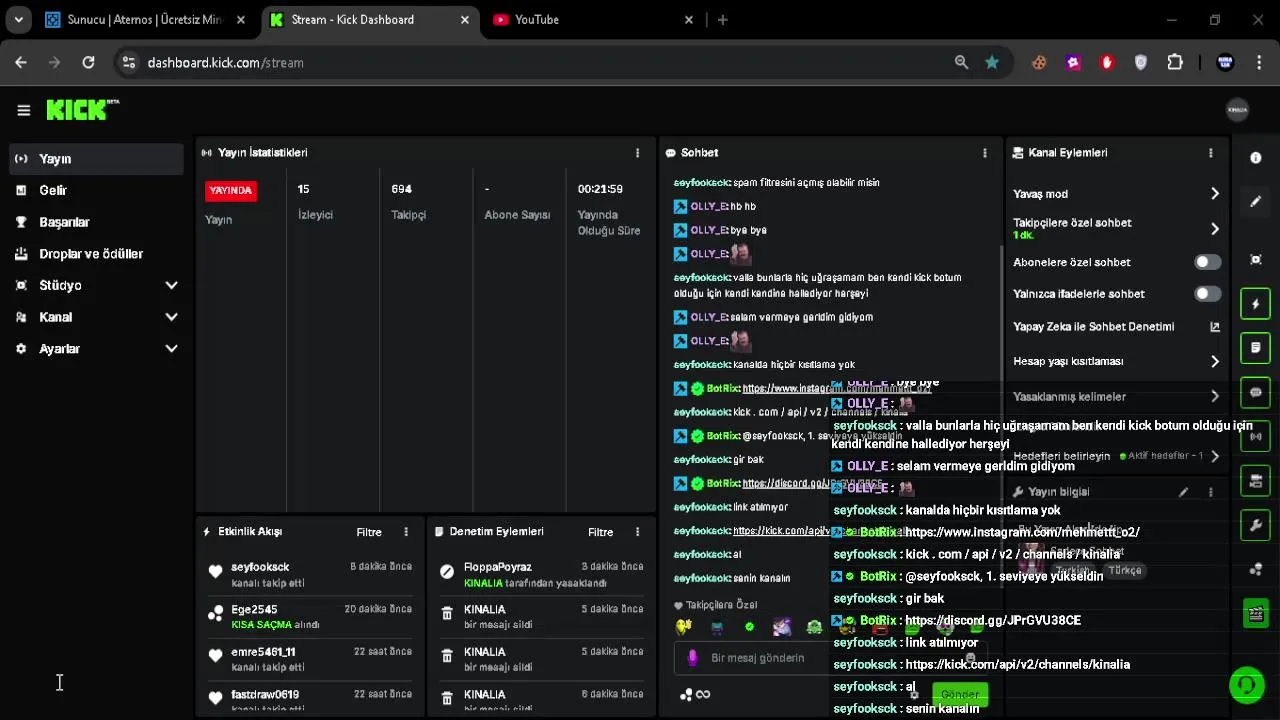Select Başarılar in the left sidebar

[x=97, y=222]
